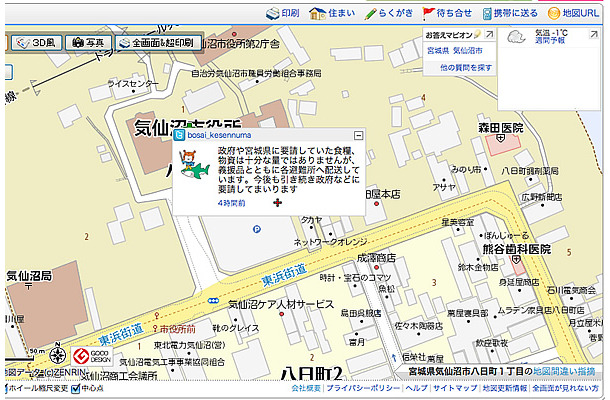610x400 pixels.
Task: Open 地図更新情報 footer link
Action: [x=505, y=388]
